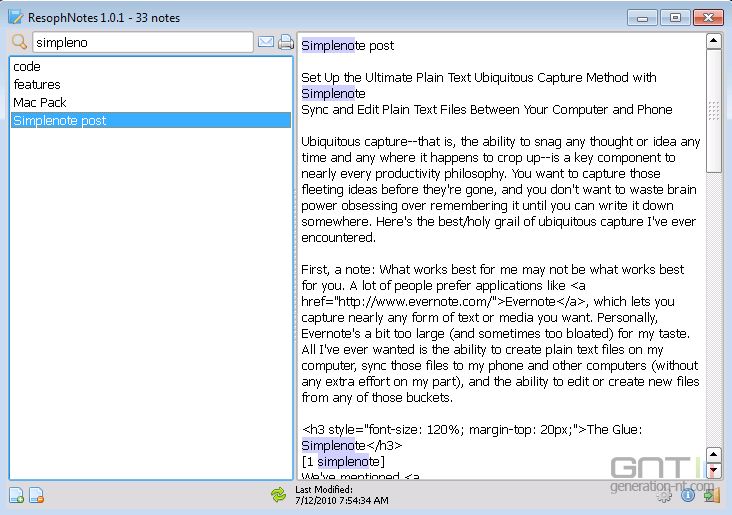Click the '[1 simplenote]' line
Viewport: 732px width, 515px height.
click(343, 462)
